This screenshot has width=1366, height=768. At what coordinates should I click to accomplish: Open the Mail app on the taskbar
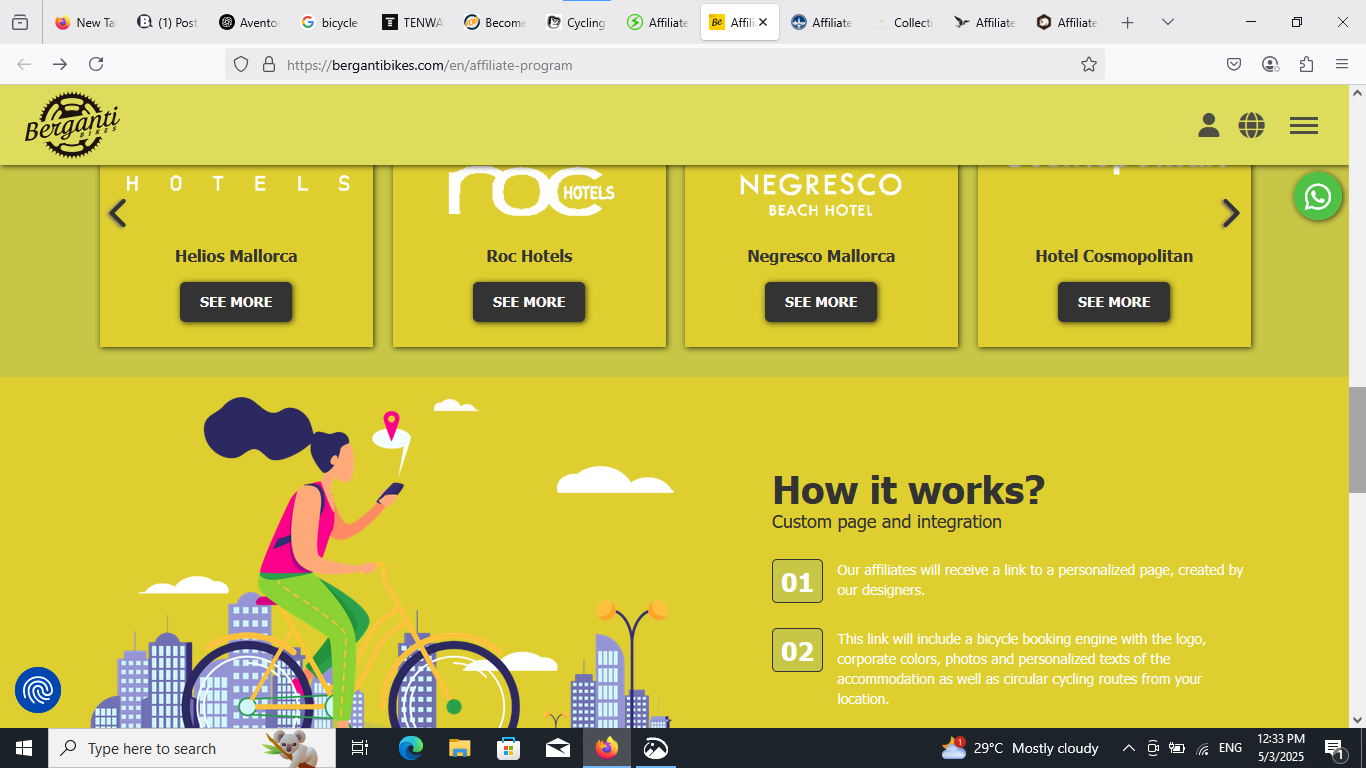pos(557,748)
